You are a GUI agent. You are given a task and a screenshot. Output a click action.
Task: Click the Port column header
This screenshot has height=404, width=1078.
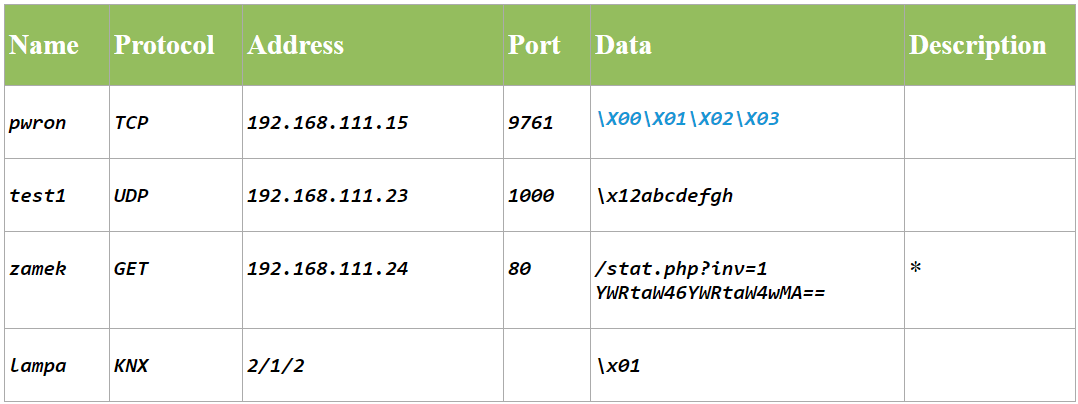pyautogui.click(x=534, y=46)
